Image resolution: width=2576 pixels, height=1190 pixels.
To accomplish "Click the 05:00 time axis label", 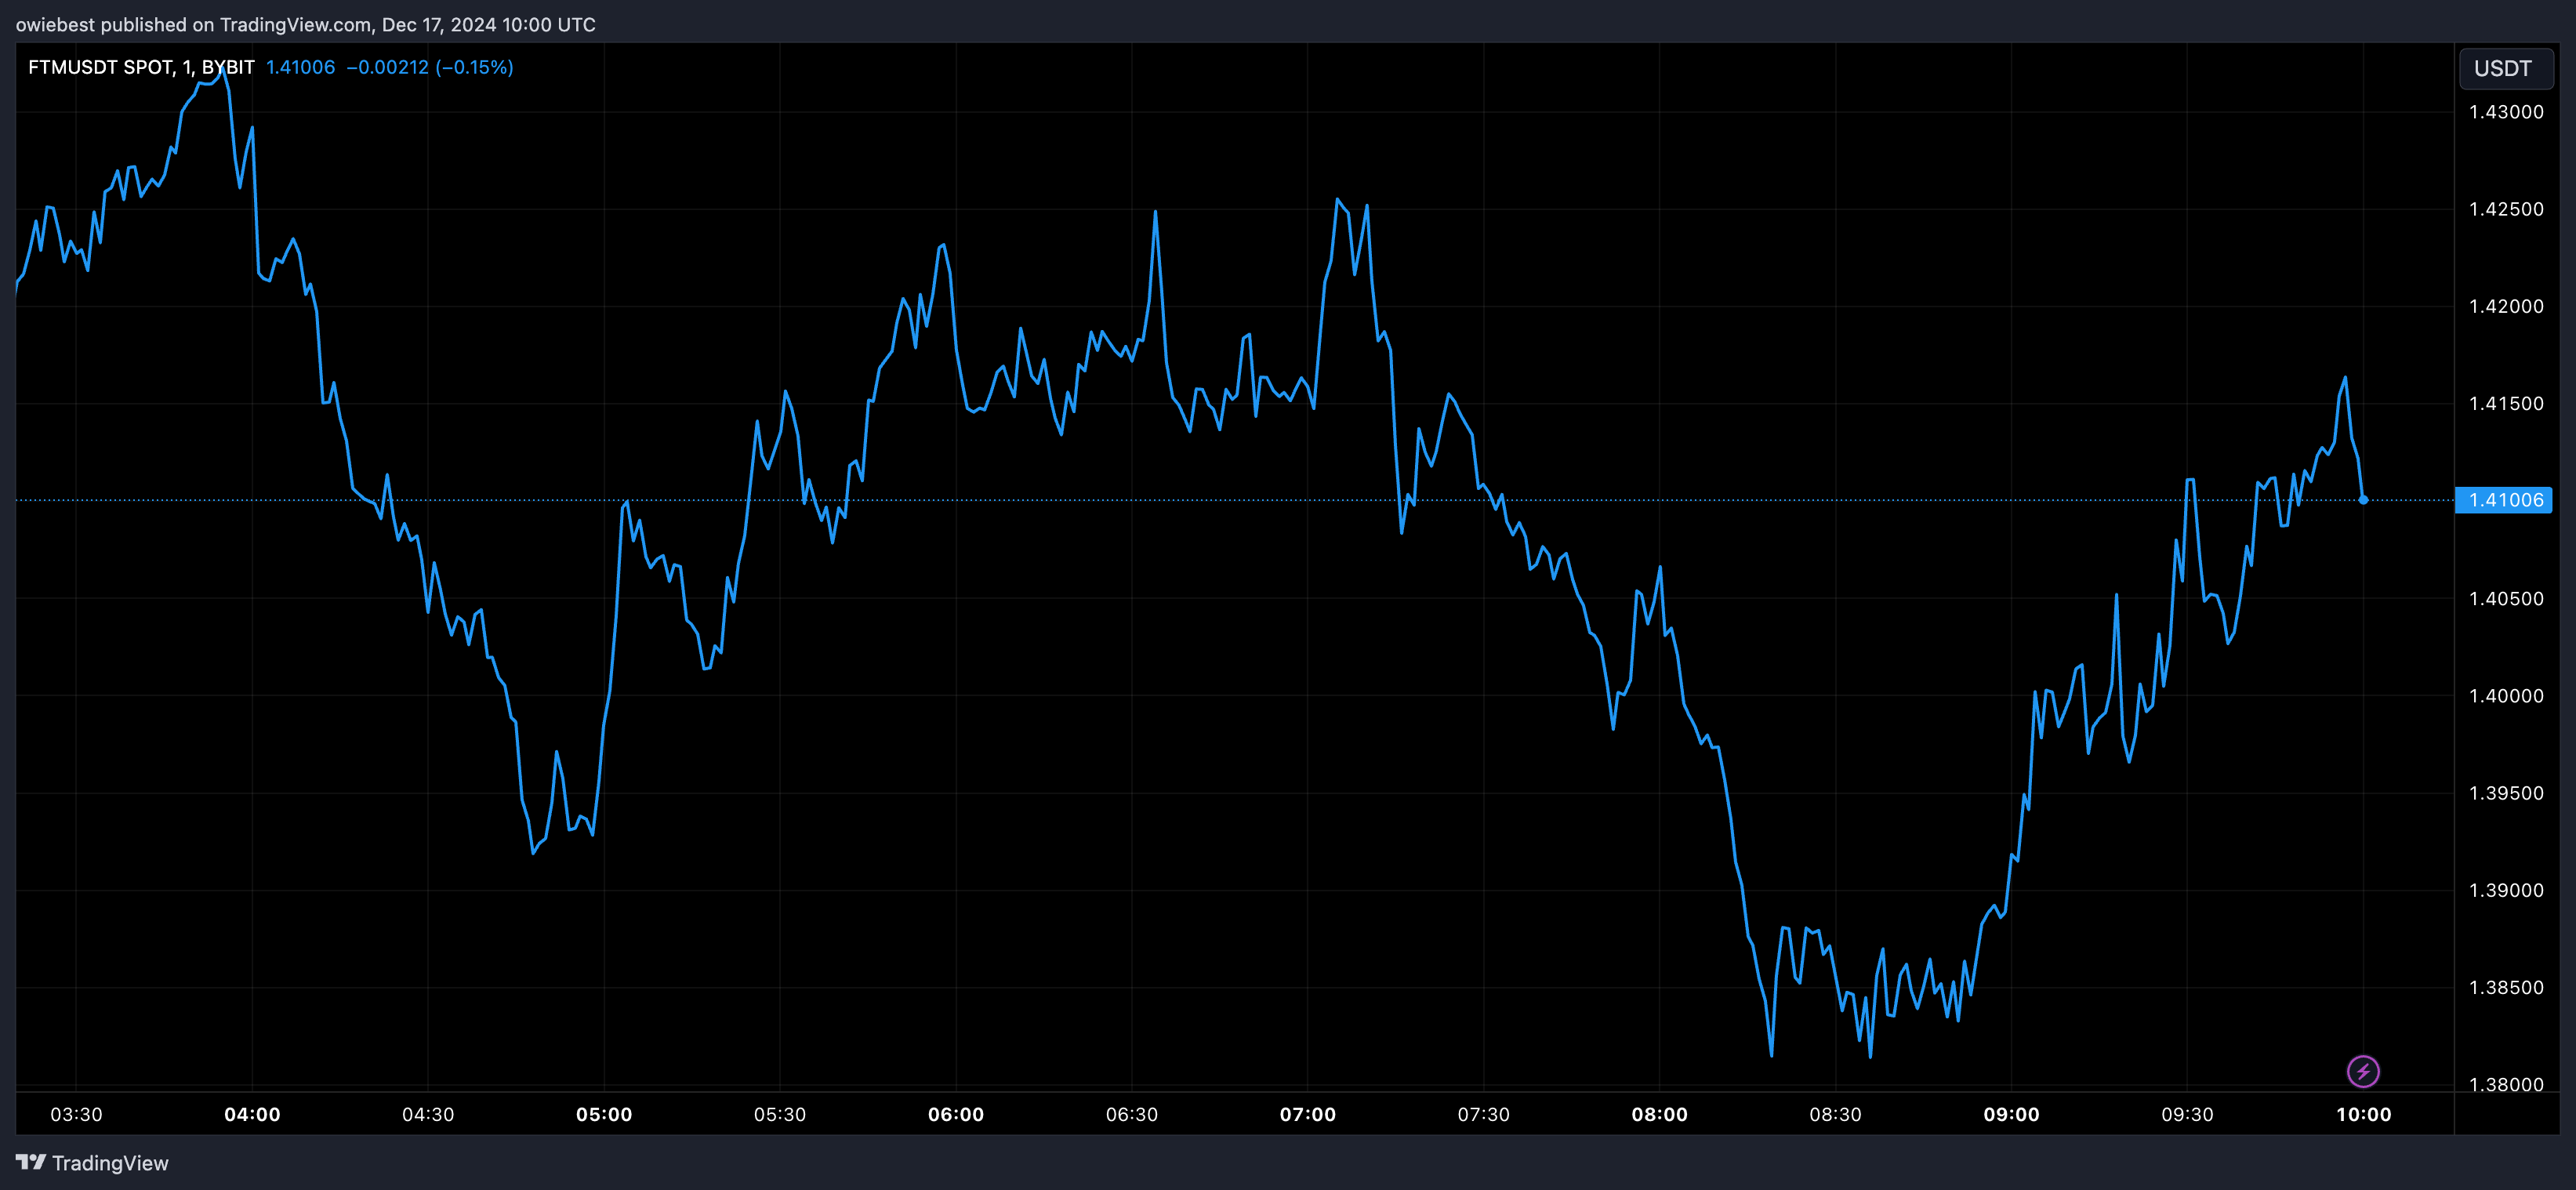I will (x=604, y=1114).
